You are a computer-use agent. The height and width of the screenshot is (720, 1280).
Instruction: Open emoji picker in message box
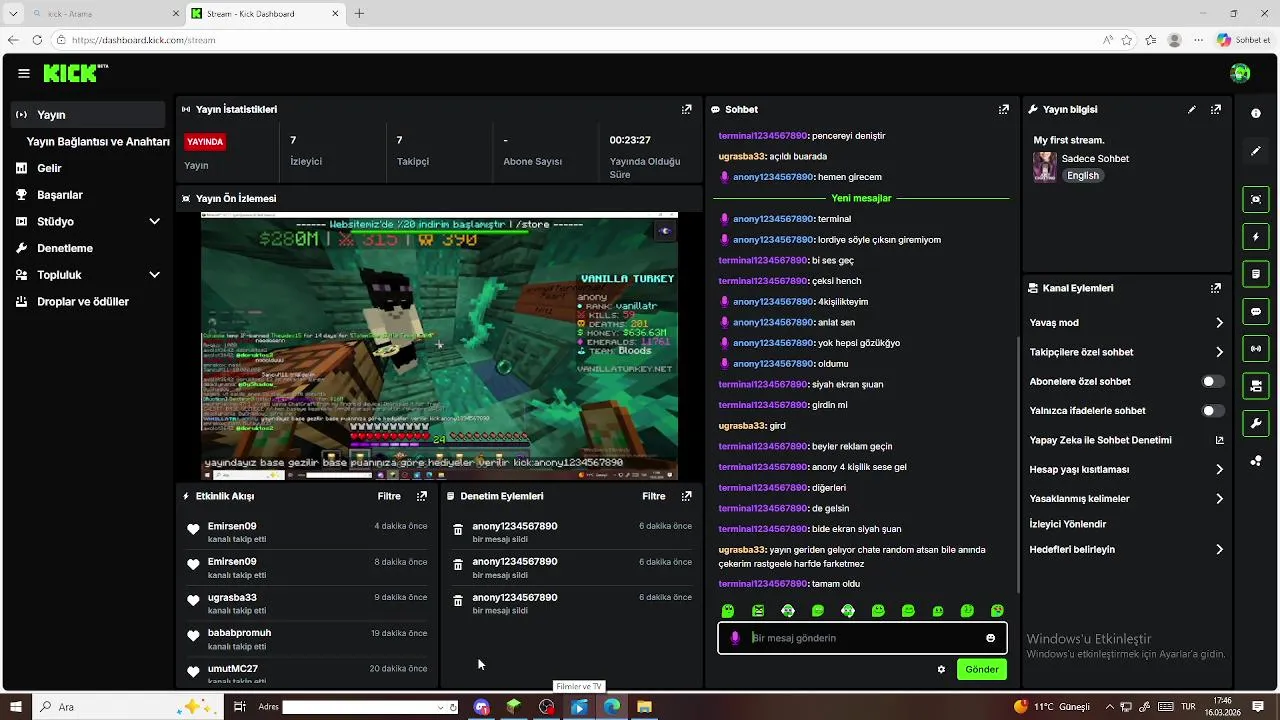991,638
